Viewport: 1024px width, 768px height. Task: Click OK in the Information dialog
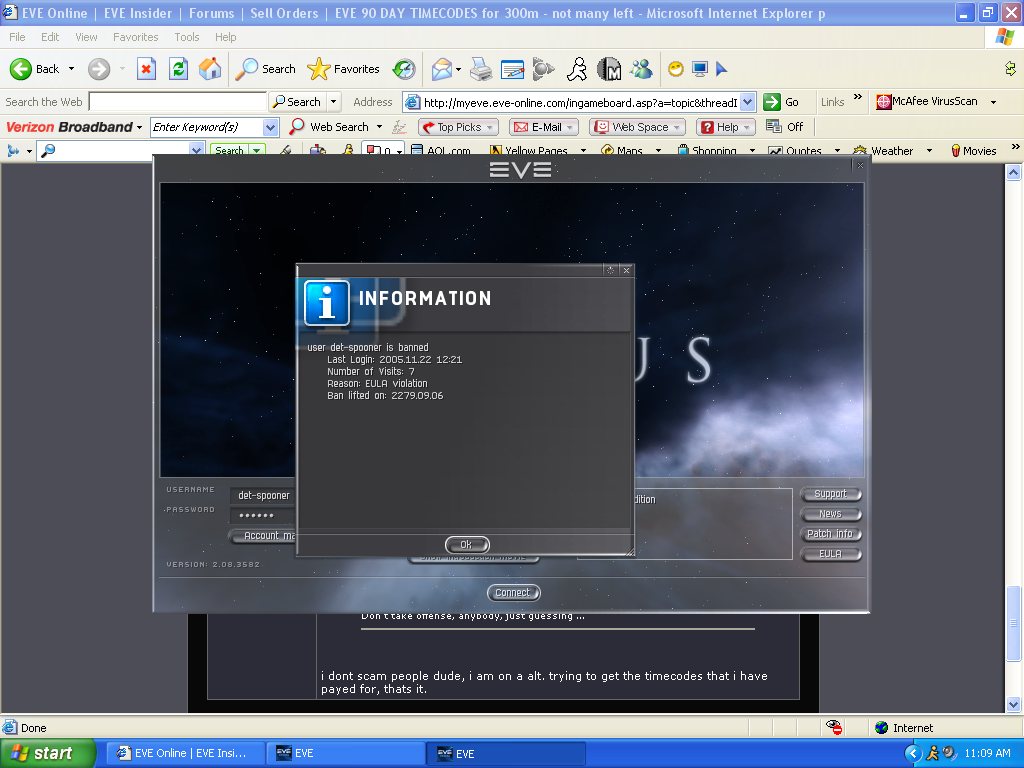click(x=467, y=544)
